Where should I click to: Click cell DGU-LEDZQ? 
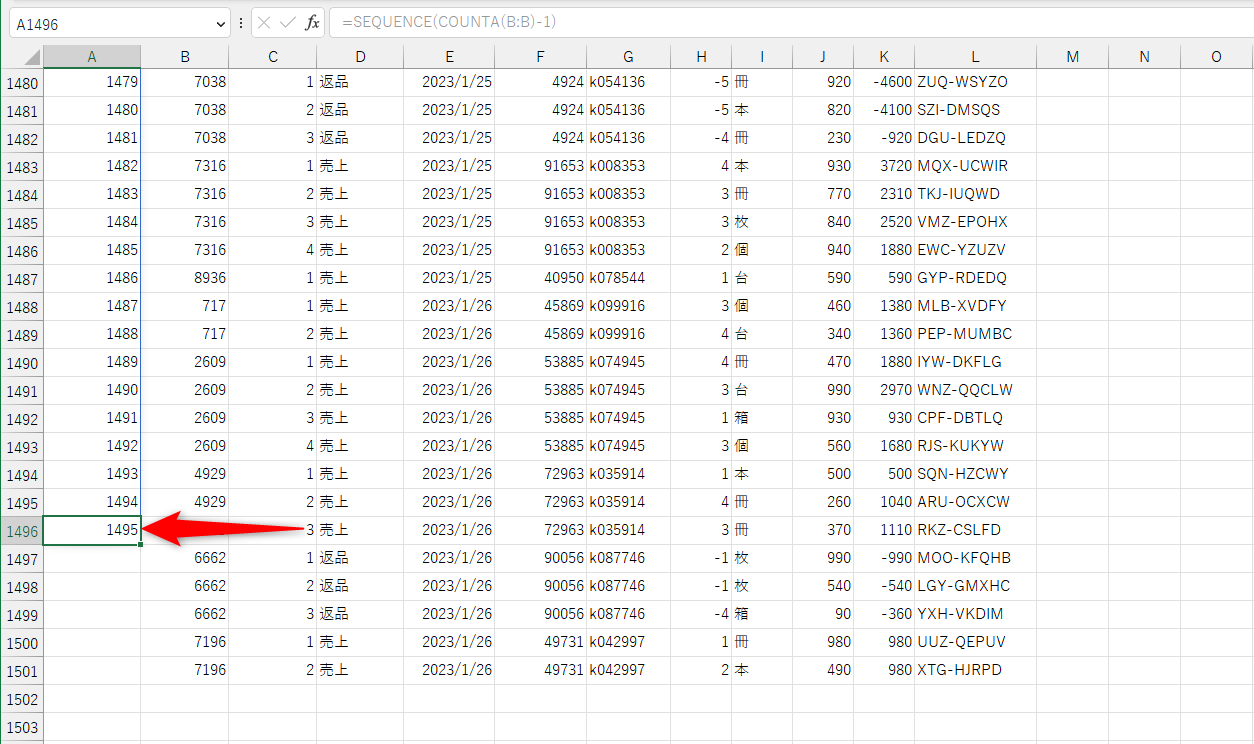[x=976, y=138]
